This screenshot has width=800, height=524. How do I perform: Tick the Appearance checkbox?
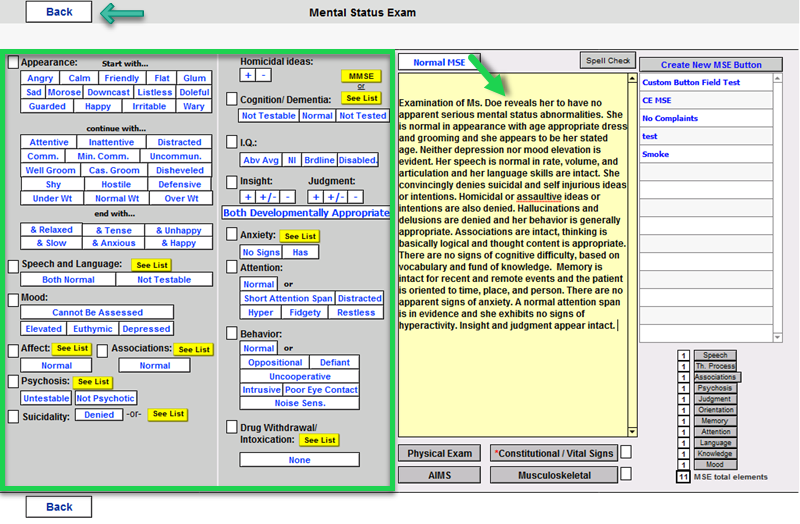tap(13, 62)
